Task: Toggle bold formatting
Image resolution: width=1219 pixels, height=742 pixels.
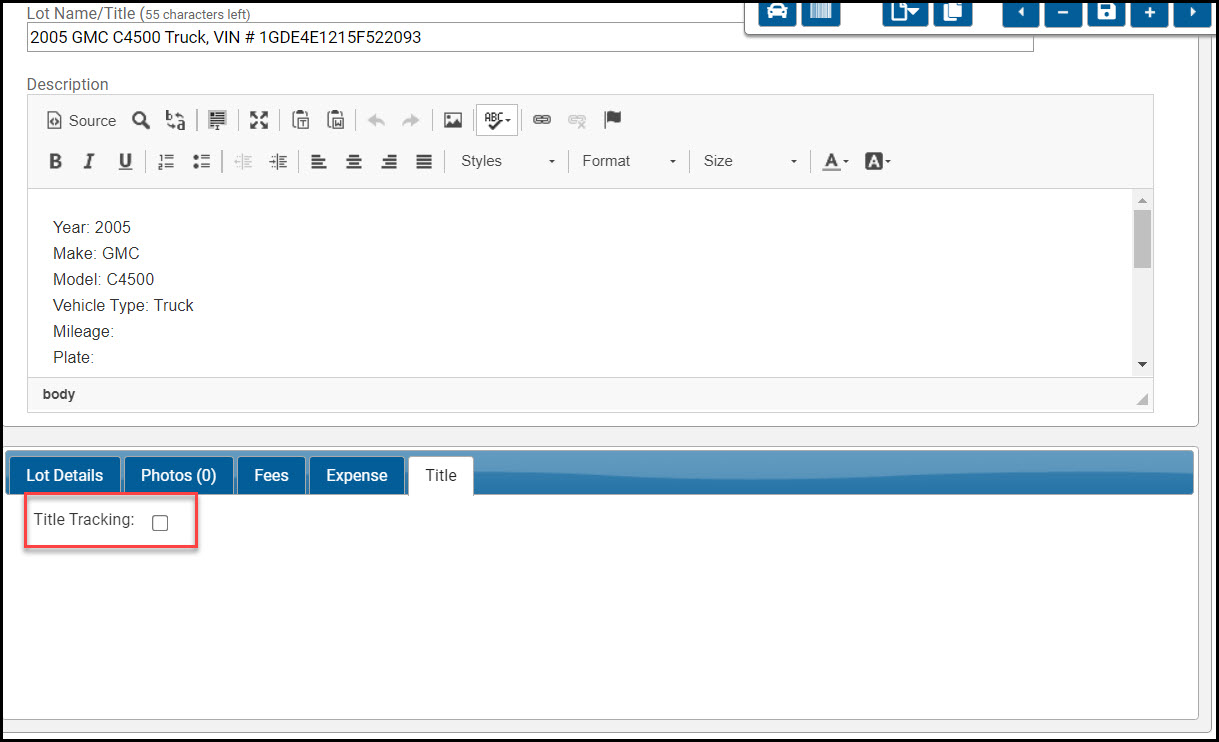Action: (56, 161)
